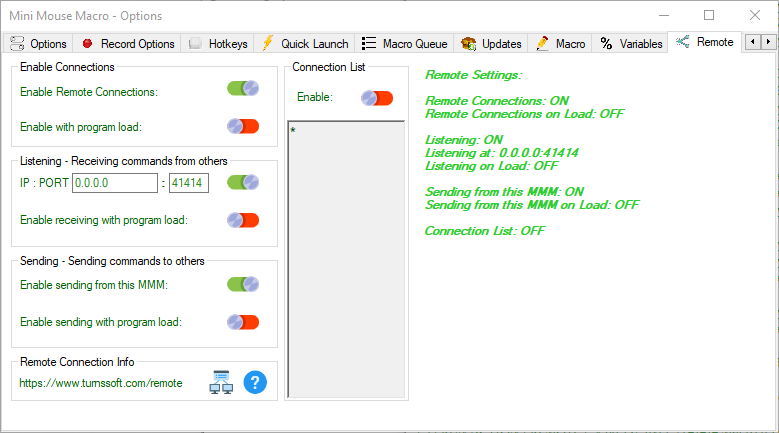Open the Options tab
Image resolution: width=779 pixels, height=433 pixels.
click(39, 43)
